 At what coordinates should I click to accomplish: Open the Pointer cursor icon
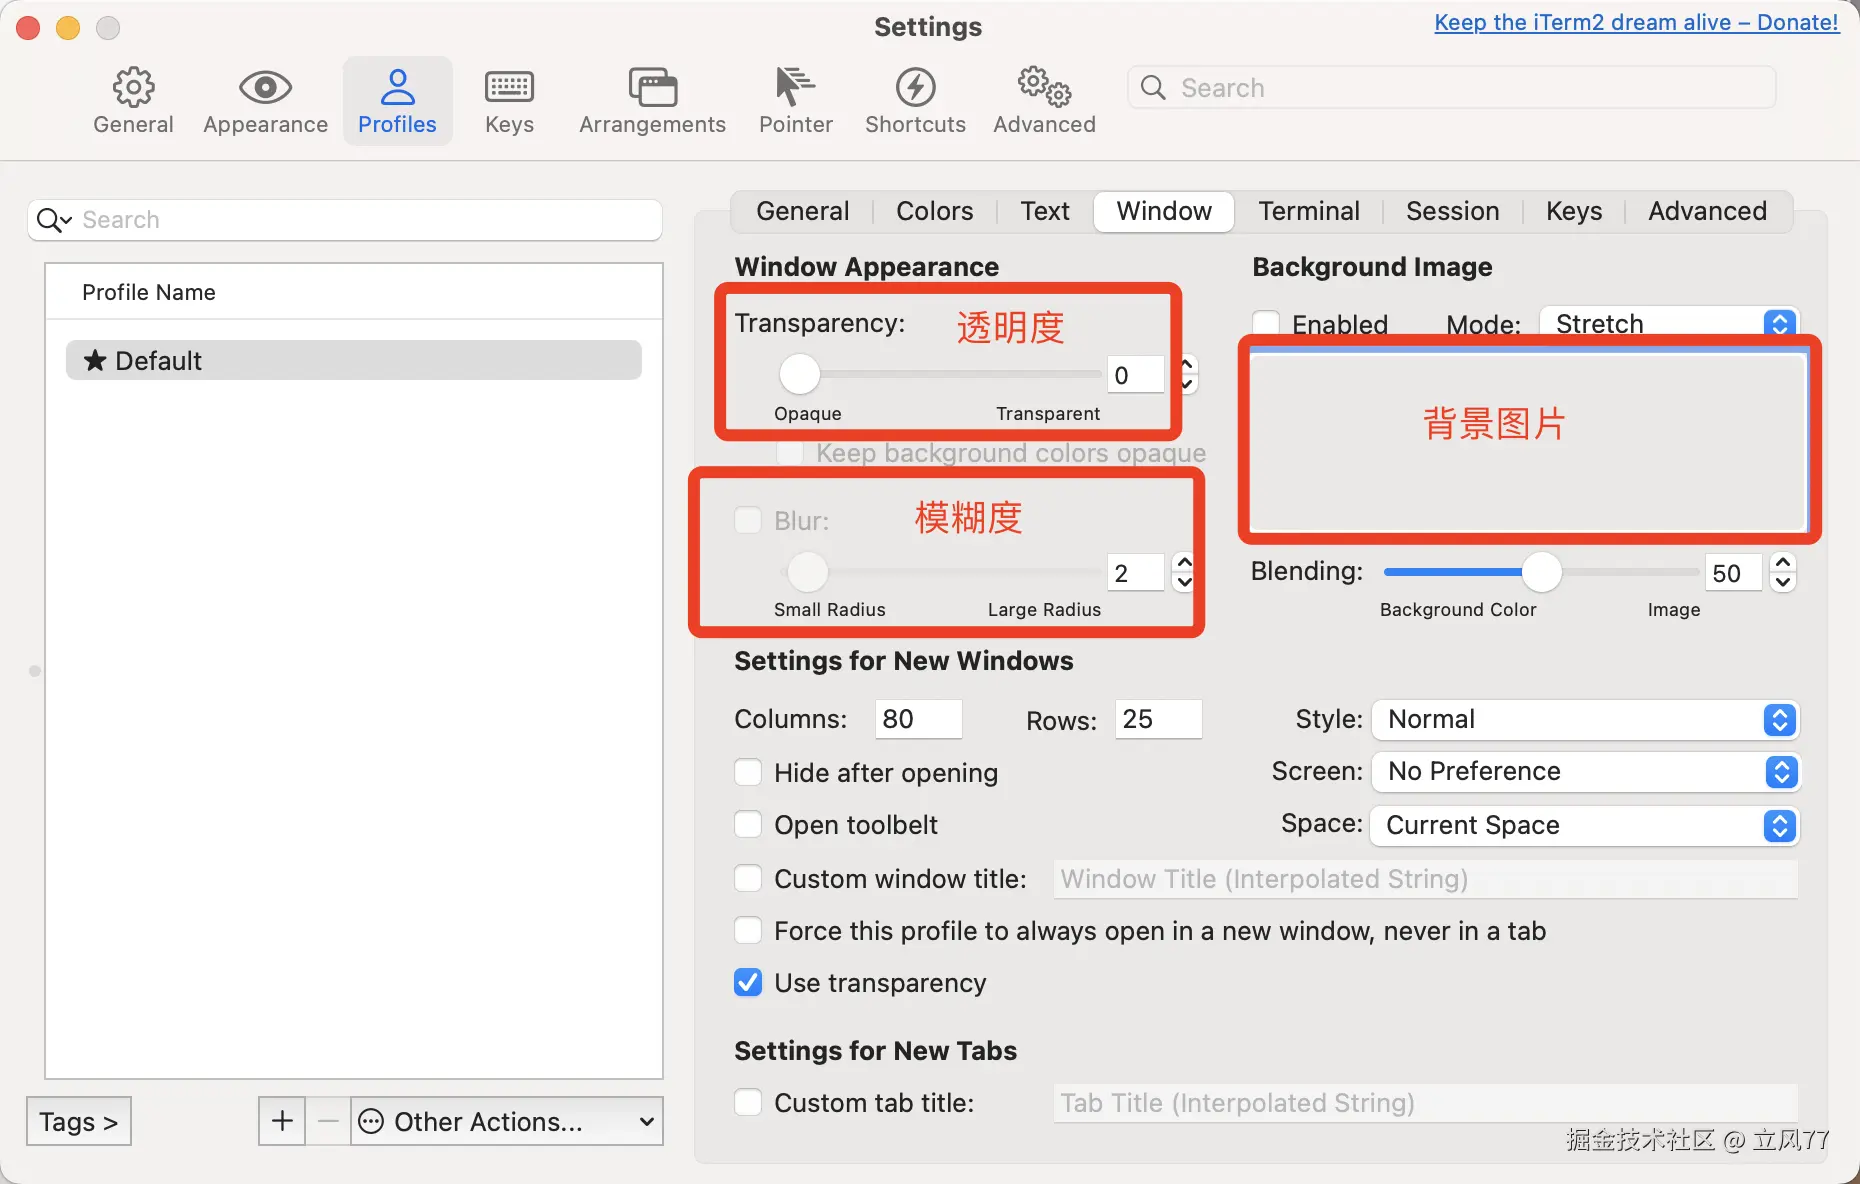(795, 87)
